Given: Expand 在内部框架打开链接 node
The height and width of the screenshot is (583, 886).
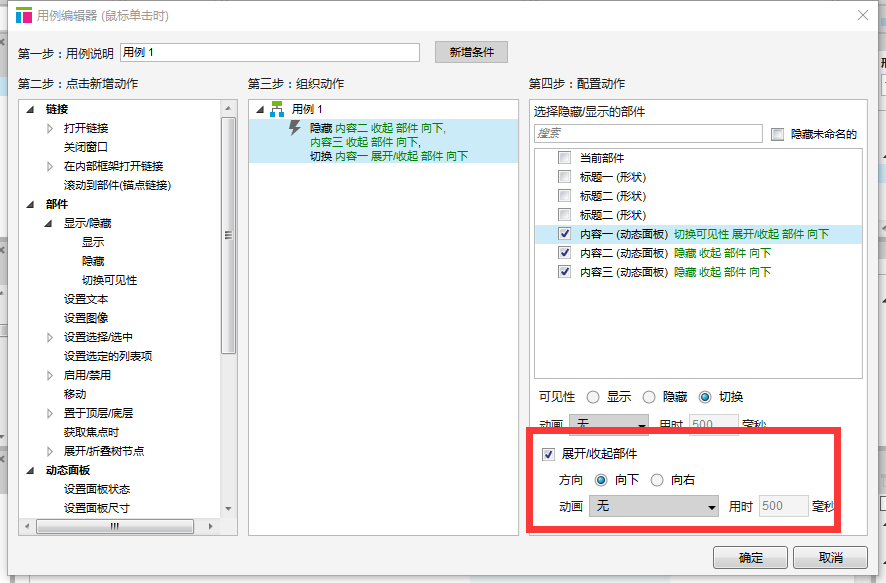Looking at the screenshot, I should coord(50,166).
